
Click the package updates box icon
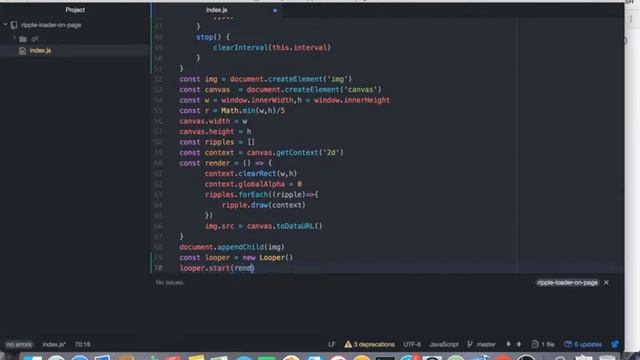[x=568, y=344]
